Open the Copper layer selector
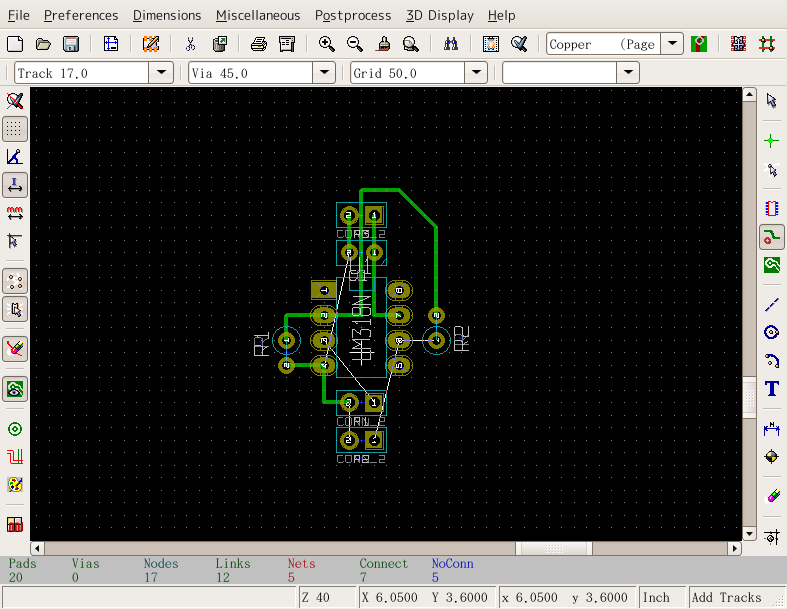This screenshot has width=787, height=609. tap(673, 44)
